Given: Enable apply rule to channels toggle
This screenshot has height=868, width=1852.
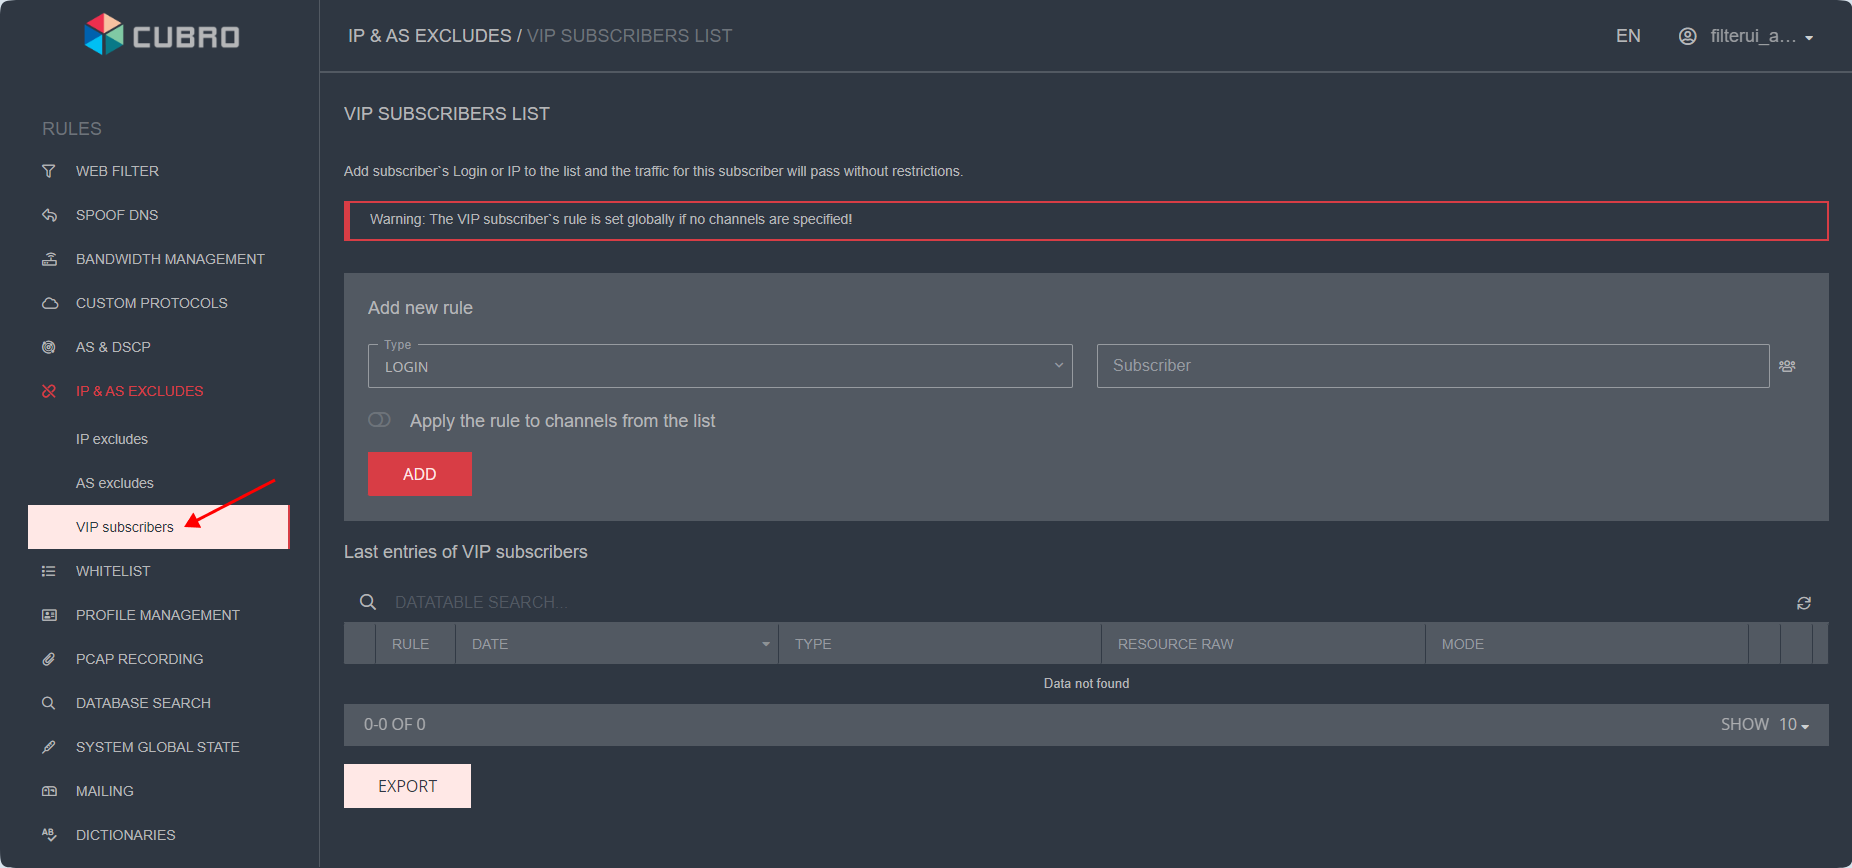Looking at the screenshot, I should pyautogui.click(x=380, y=420).
